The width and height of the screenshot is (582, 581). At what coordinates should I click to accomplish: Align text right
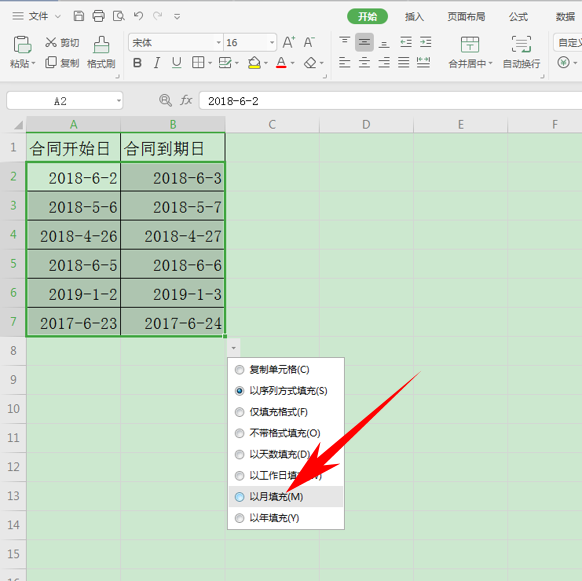point(384,62)
